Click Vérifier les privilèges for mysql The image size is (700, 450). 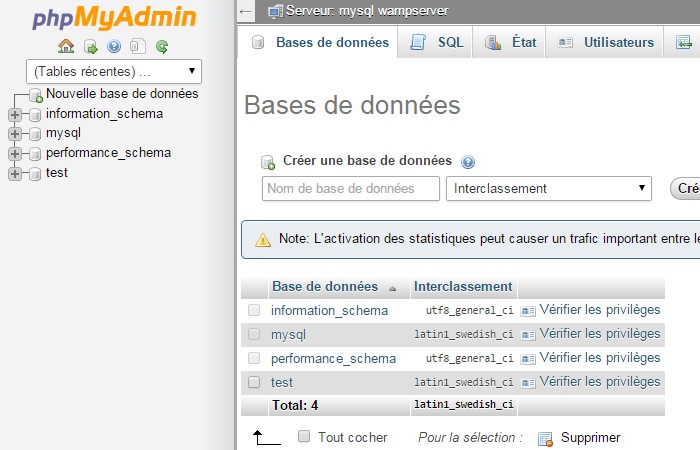(600, 334)
